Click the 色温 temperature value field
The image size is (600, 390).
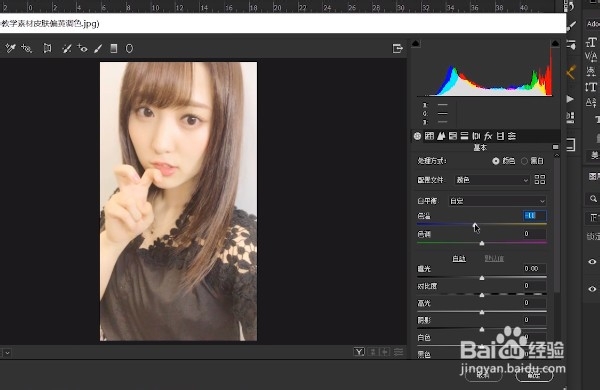pyautogui.click(x=535, y=216)
